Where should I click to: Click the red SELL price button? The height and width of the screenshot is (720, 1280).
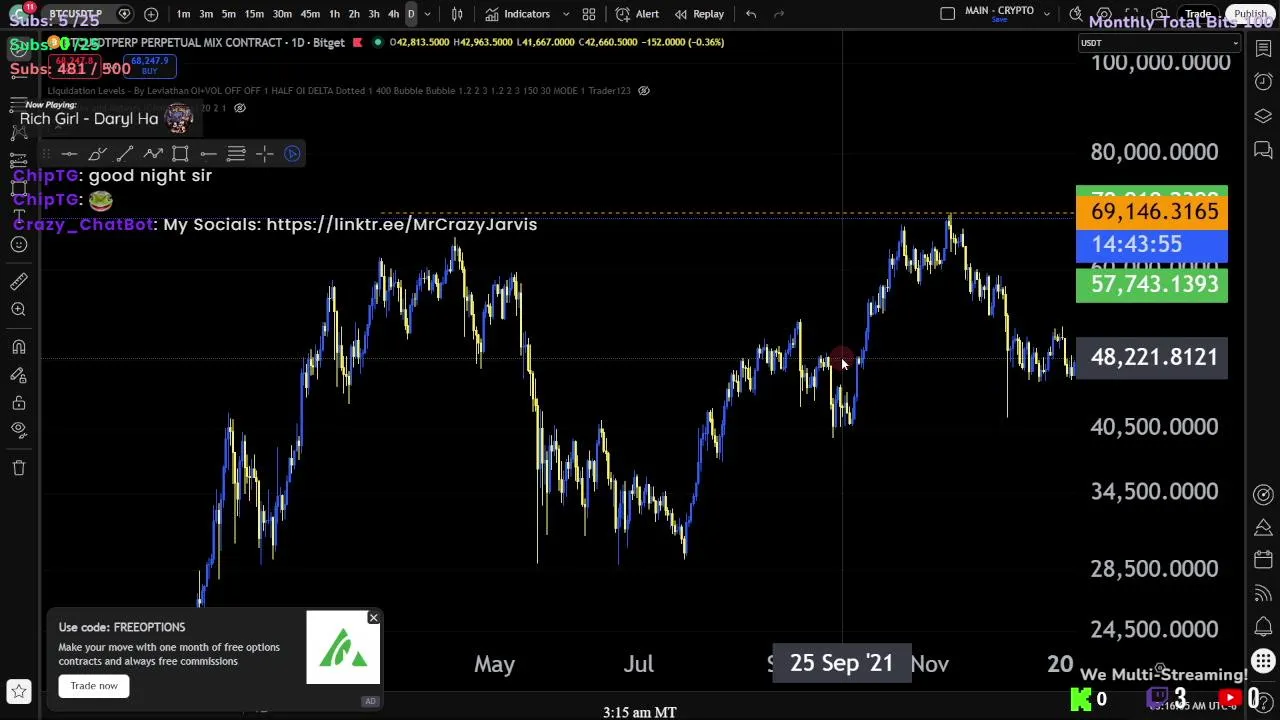76,66
